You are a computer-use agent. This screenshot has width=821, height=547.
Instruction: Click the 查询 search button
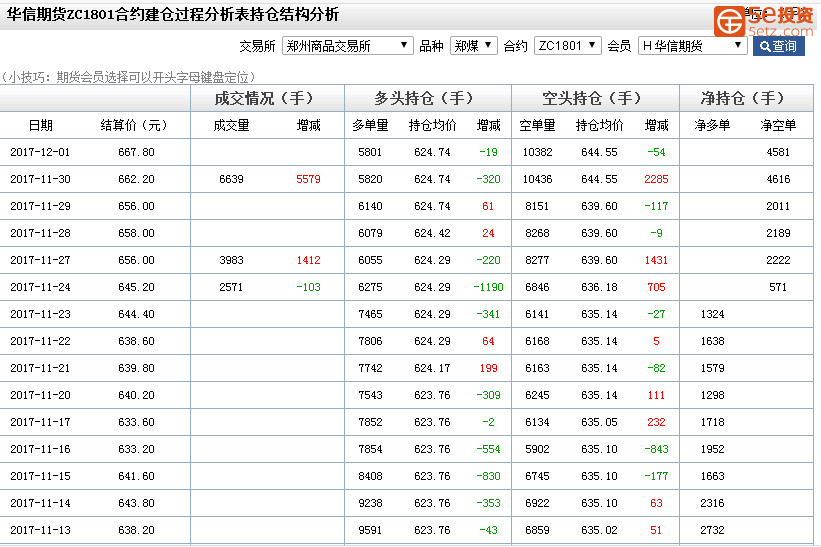click(x=779, y=46)
